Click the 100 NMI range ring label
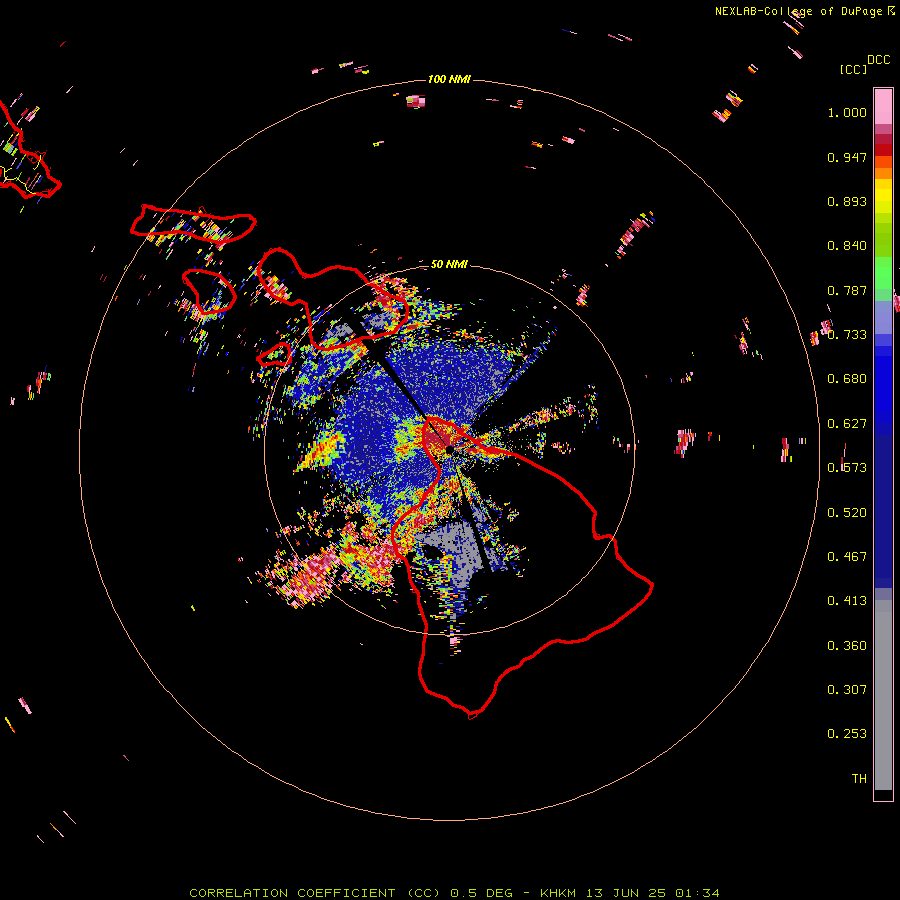Screen dimensions: 900x900 (x=449, y=79)
